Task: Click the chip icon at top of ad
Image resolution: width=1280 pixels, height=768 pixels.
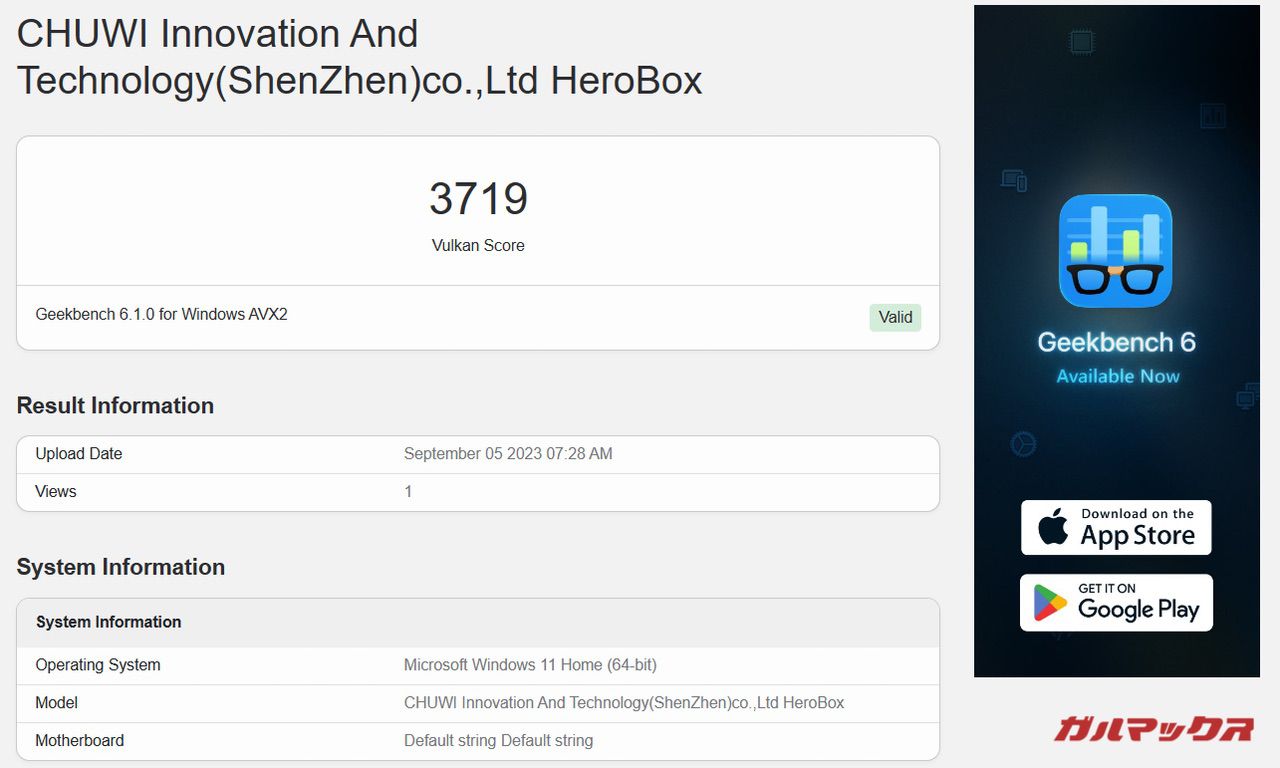Action: 1080,41
